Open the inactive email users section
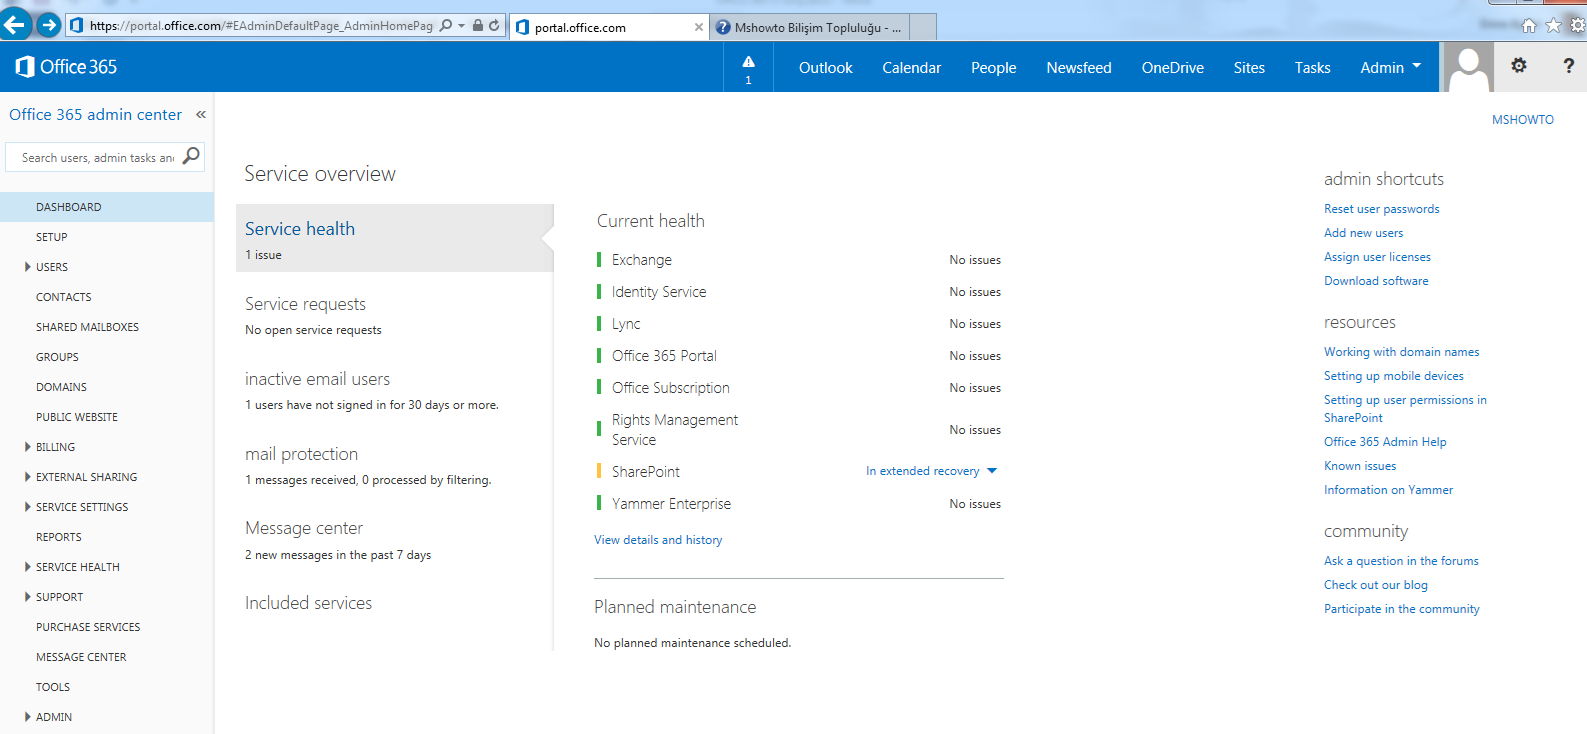The height and width of the screenshot is (734, 1587). pyautogui.click(x=318, y=379)
